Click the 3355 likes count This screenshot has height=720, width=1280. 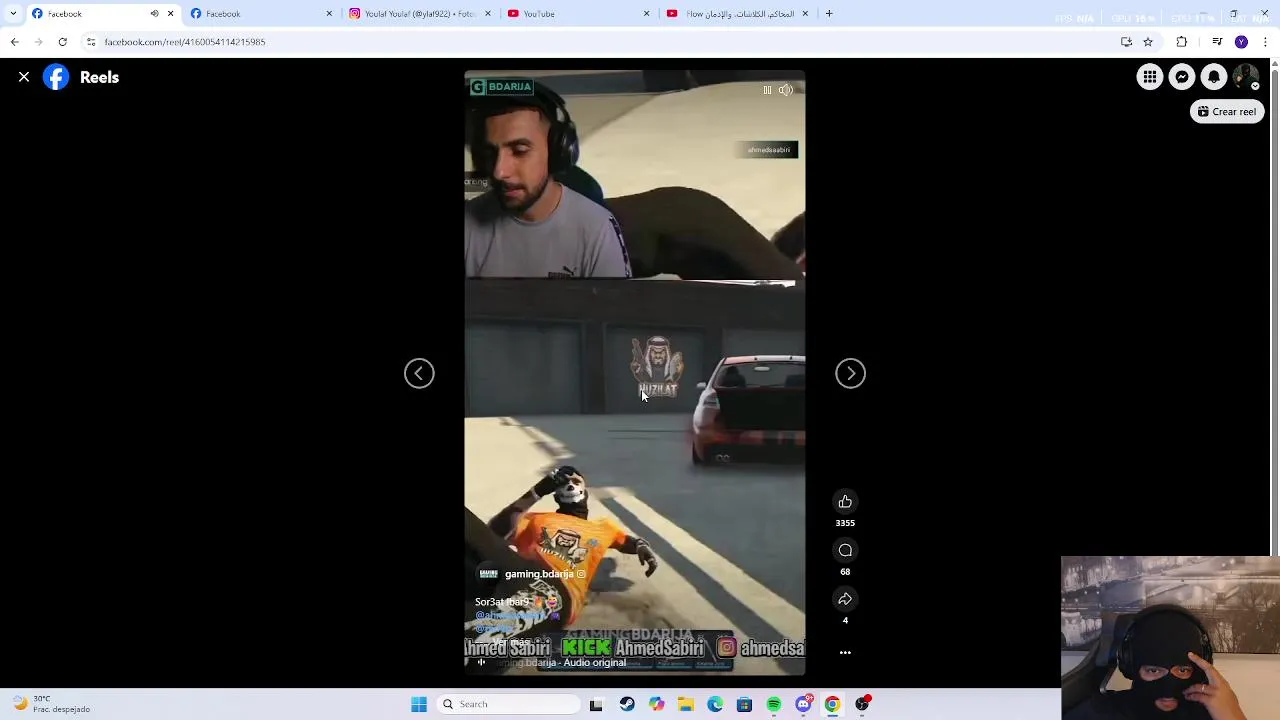click(845, 523)
